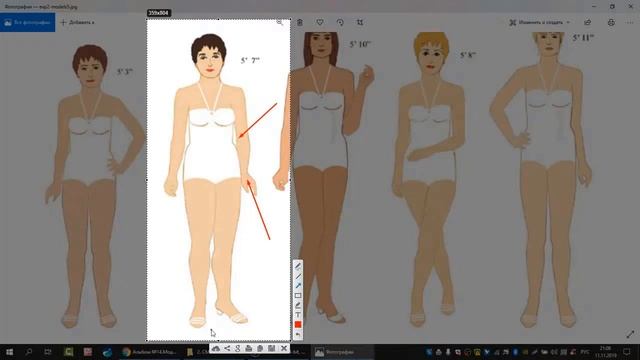Select the Lightshot pen tool

pyautogui.click(x=298, y=267)
